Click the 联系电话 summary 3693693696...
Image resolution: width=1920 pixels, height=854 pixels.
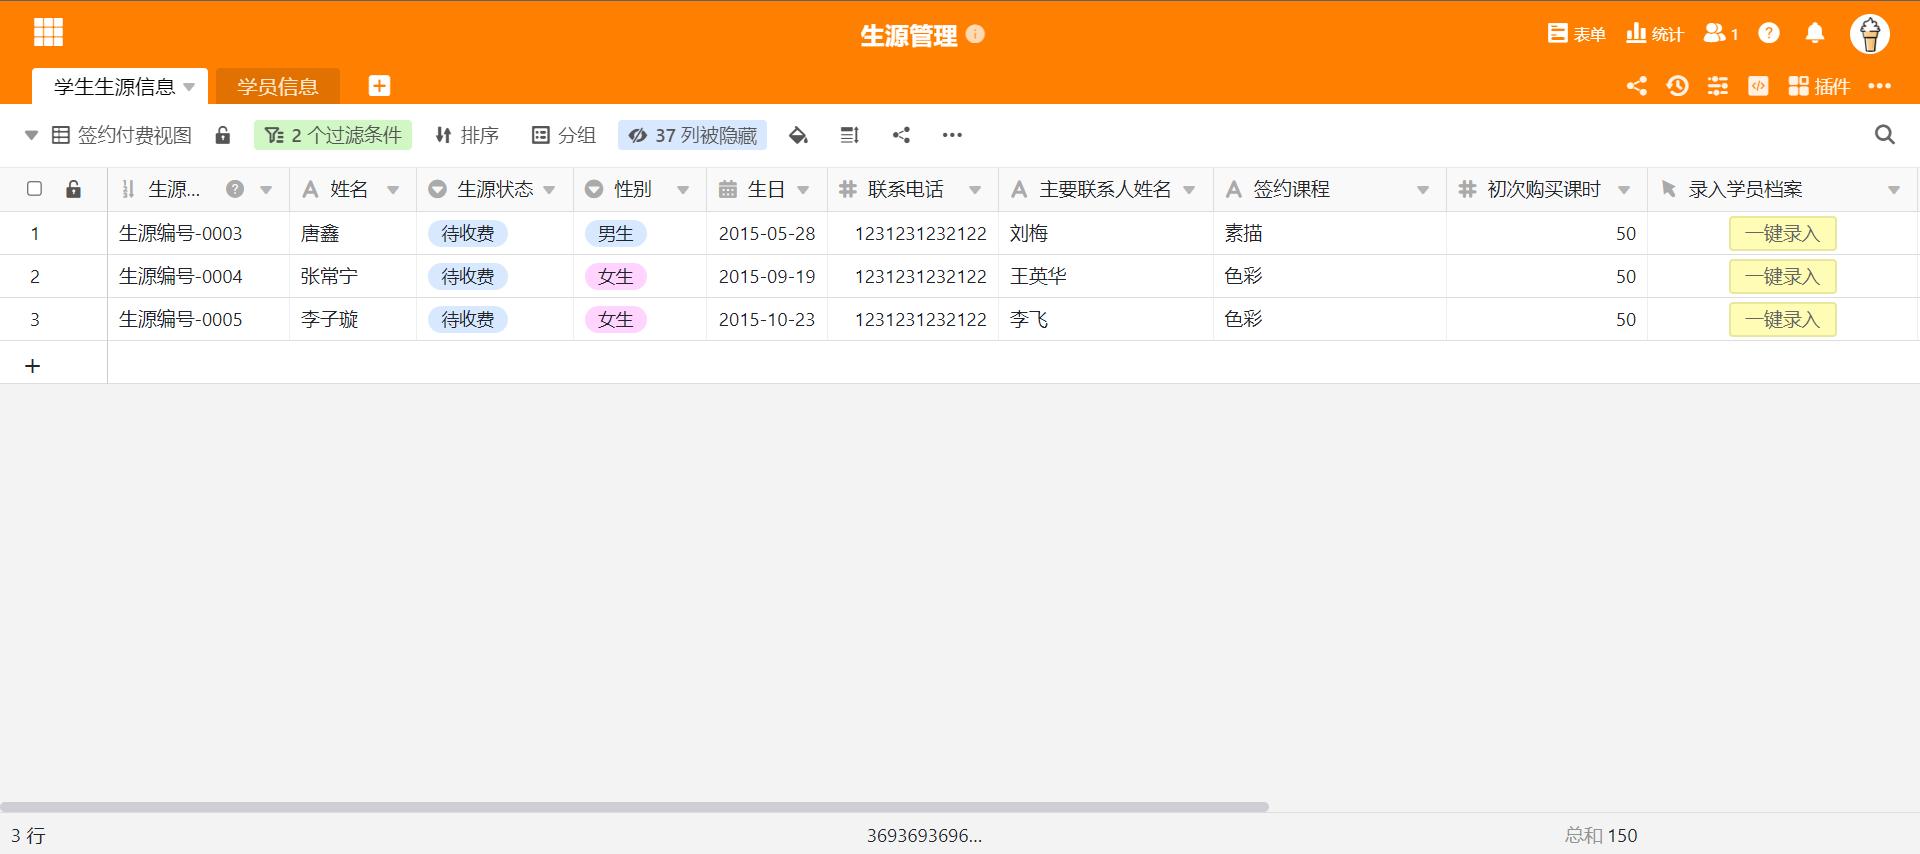(x=924, y=835)
